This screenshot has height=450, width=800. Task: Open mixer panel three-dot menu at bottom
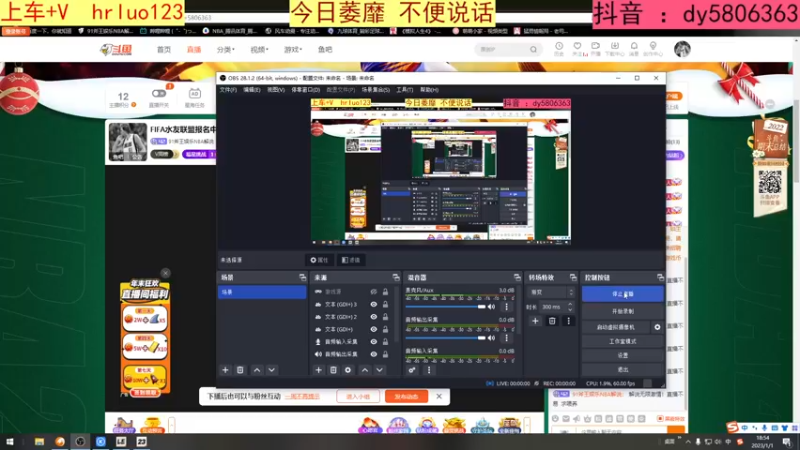pyautogui.click(x=429, y=370)
